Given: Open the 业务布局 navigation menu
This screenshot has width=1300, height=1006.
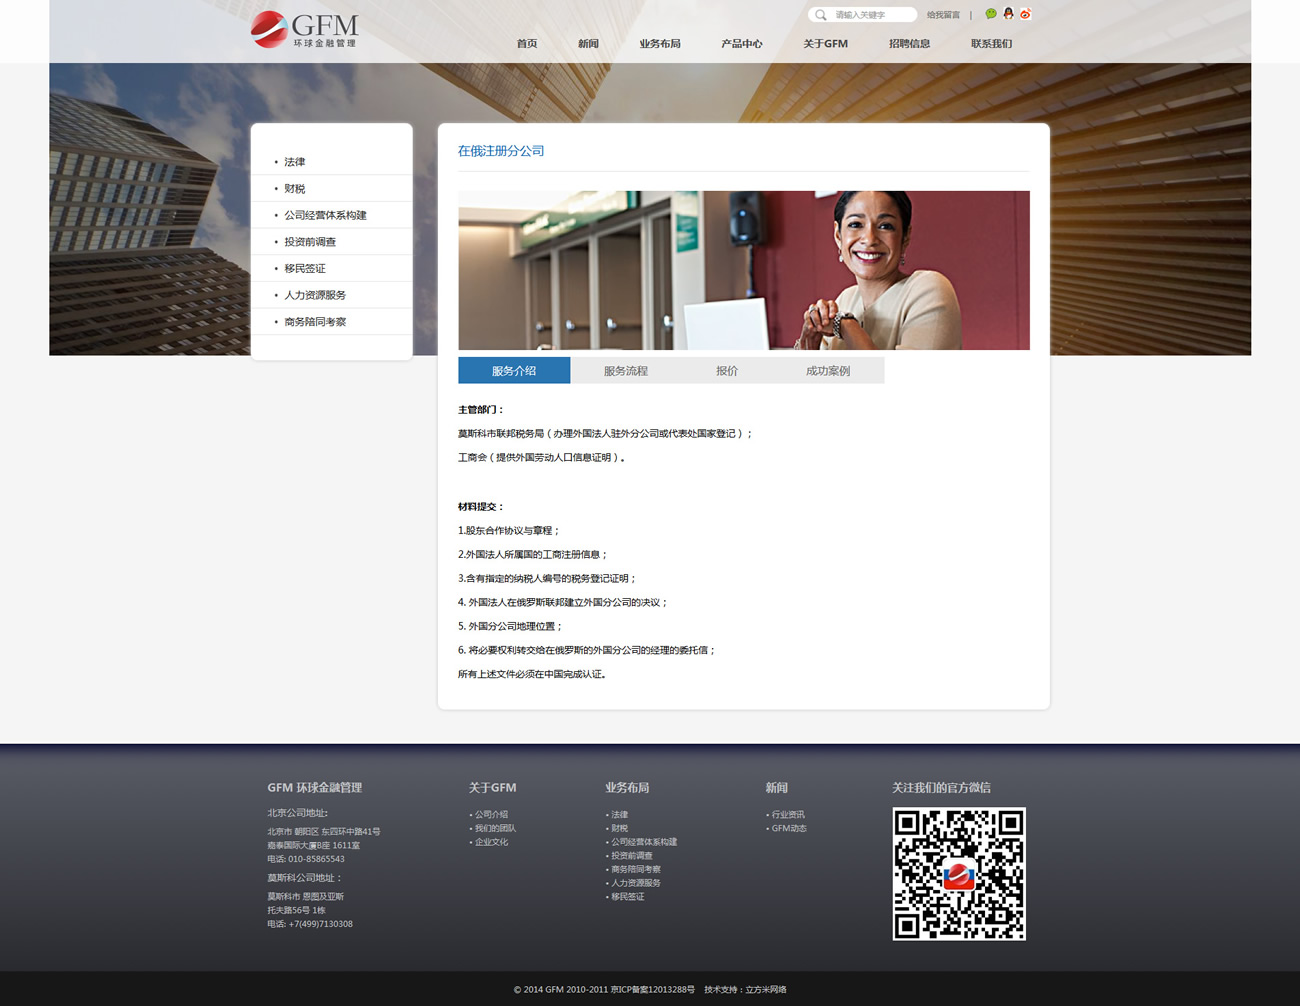Looking at the screenshot, I should (660, 44).
